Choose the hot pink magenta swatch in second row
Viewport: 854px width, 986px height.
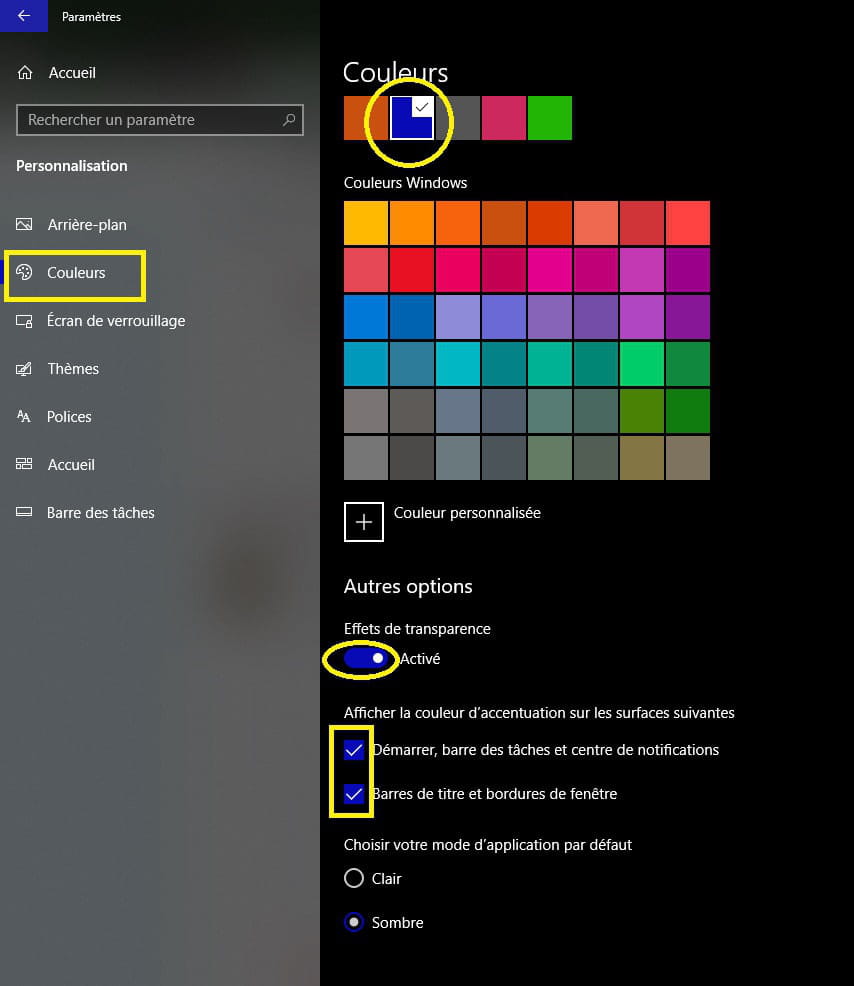pyautogui.click(x=550, y=270)
